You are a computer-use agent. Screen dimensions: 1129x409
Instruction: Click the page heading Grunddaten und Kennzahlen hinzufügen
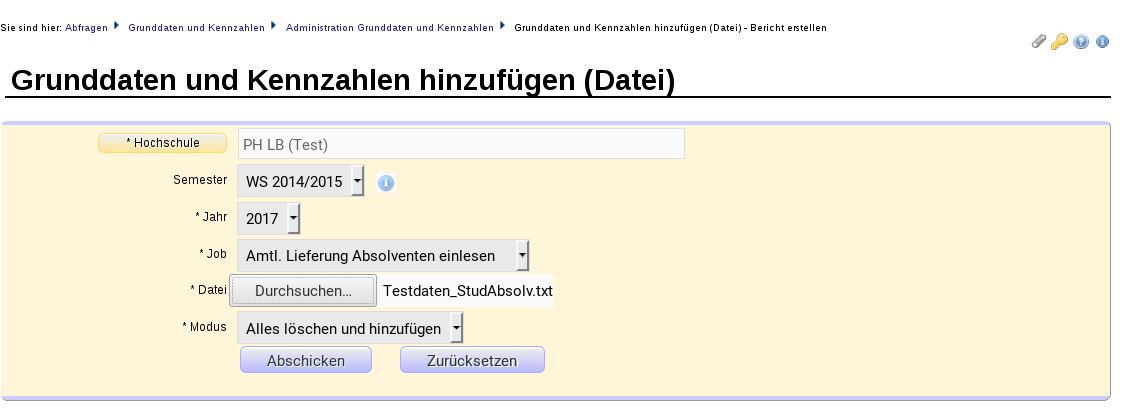tap(342, 81)
